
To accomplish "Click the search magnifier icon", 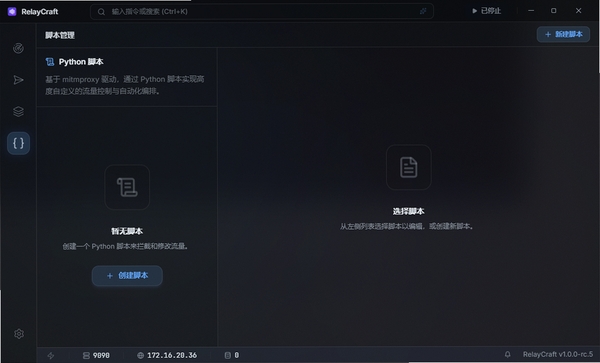I will 101,12.
